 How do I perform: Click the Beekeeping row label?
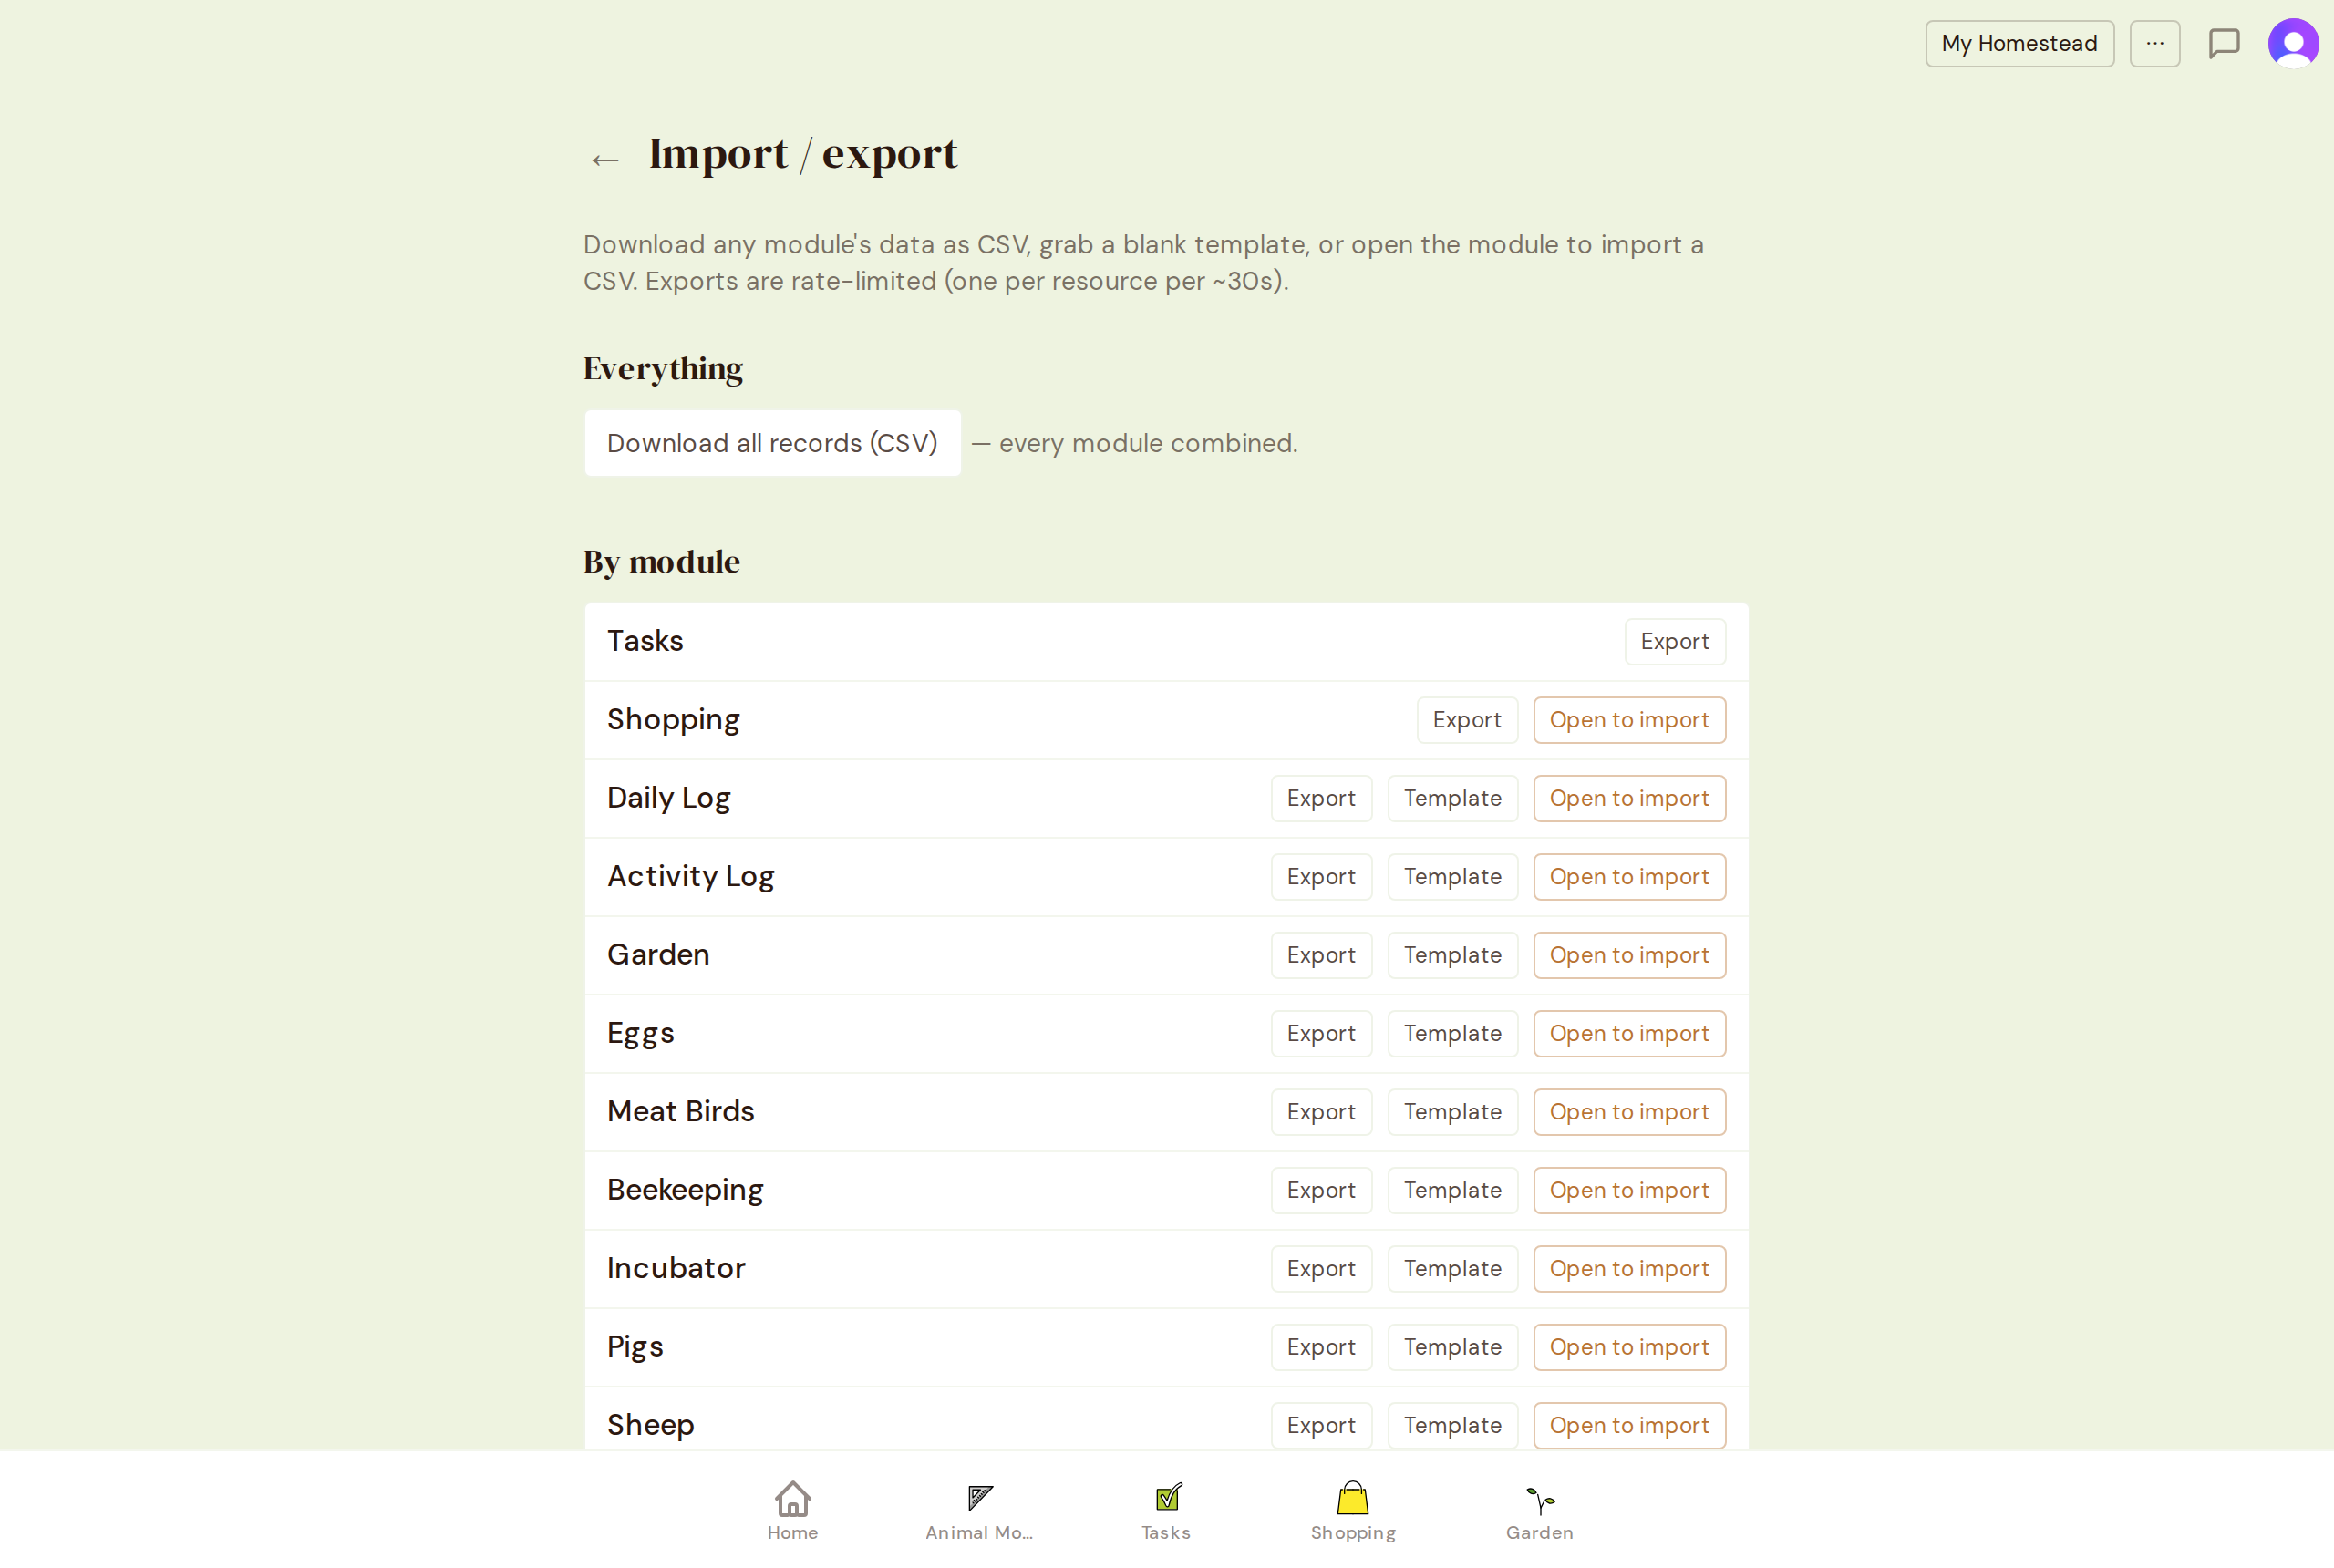pyautogui.click(x=685, y=1190)
